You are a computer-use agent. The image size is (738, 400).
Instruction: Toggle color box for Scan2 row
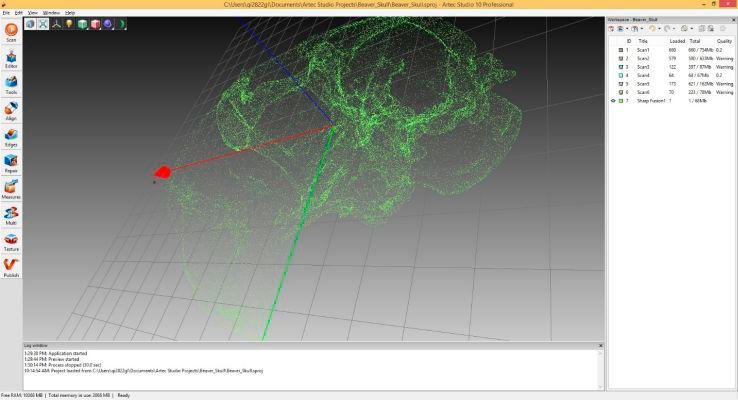click(621, 58)
